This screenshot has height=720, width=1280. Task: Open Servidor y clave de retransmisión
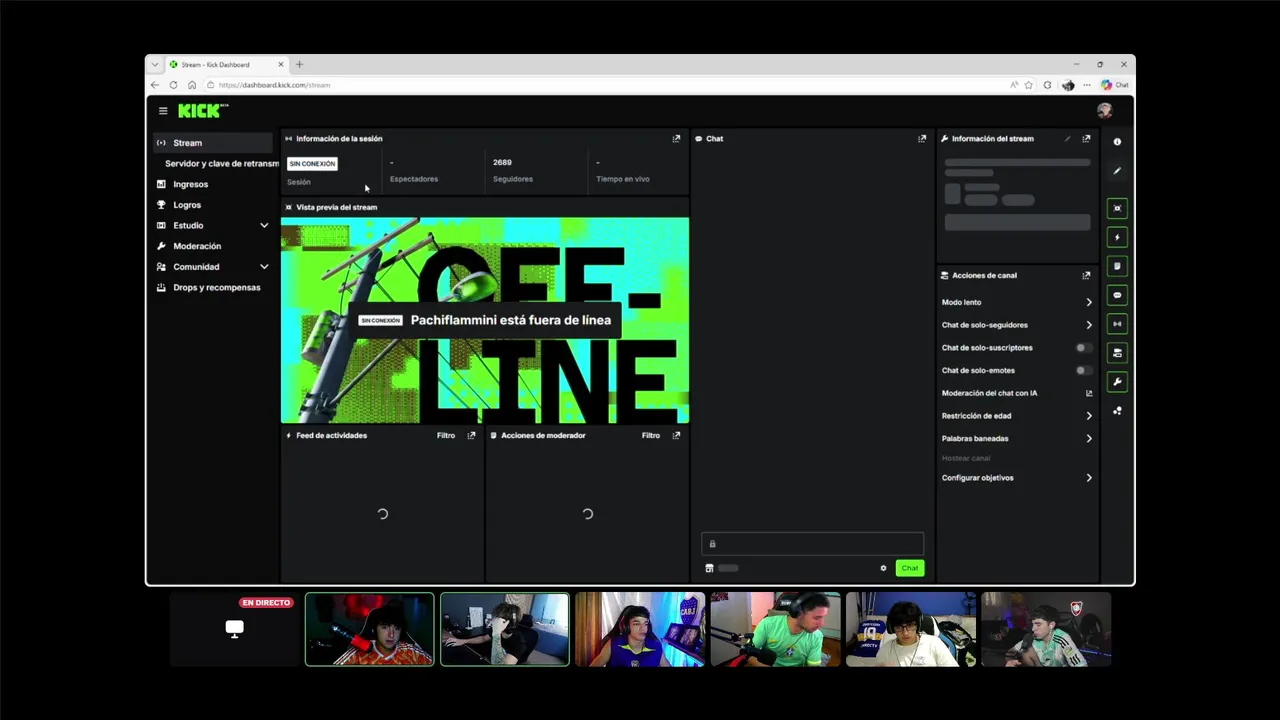click(x=221, y=164)
